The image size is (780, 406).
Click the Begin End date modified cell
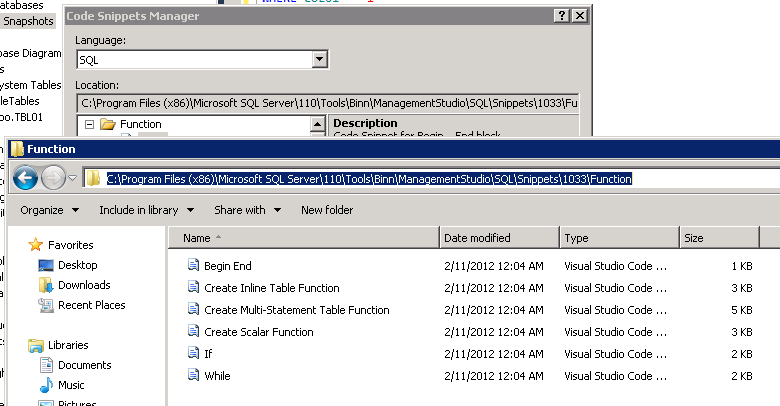click(x=493, y=266)
